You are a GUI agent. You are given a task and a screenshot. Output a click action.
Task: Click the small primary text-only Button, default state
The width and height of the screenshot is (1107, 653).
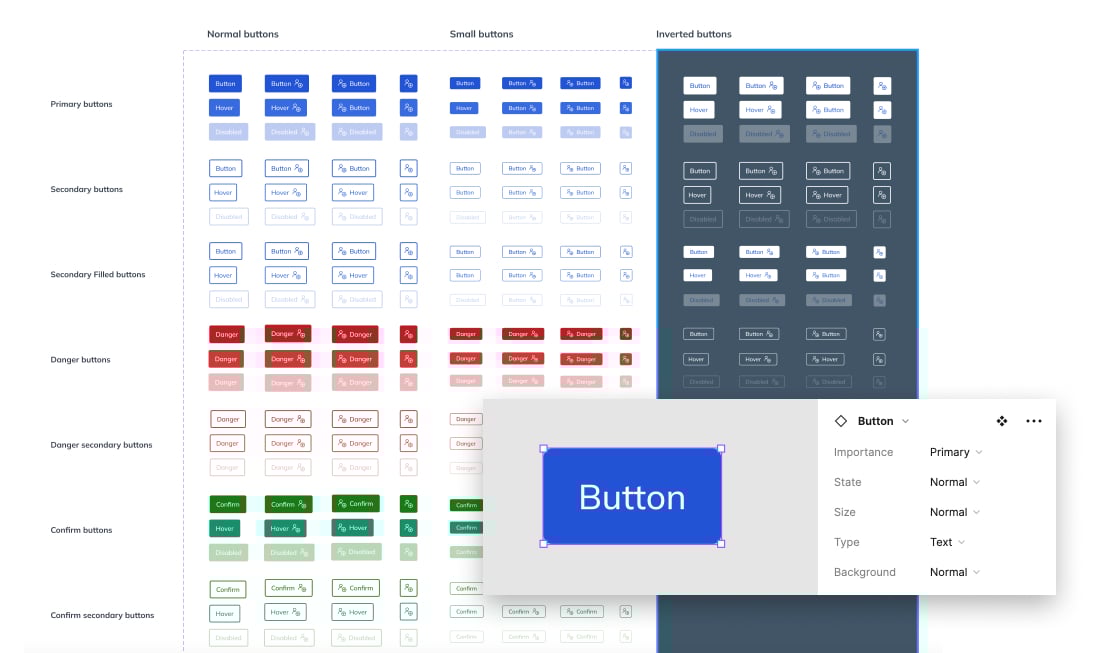(x=465, y=83)
